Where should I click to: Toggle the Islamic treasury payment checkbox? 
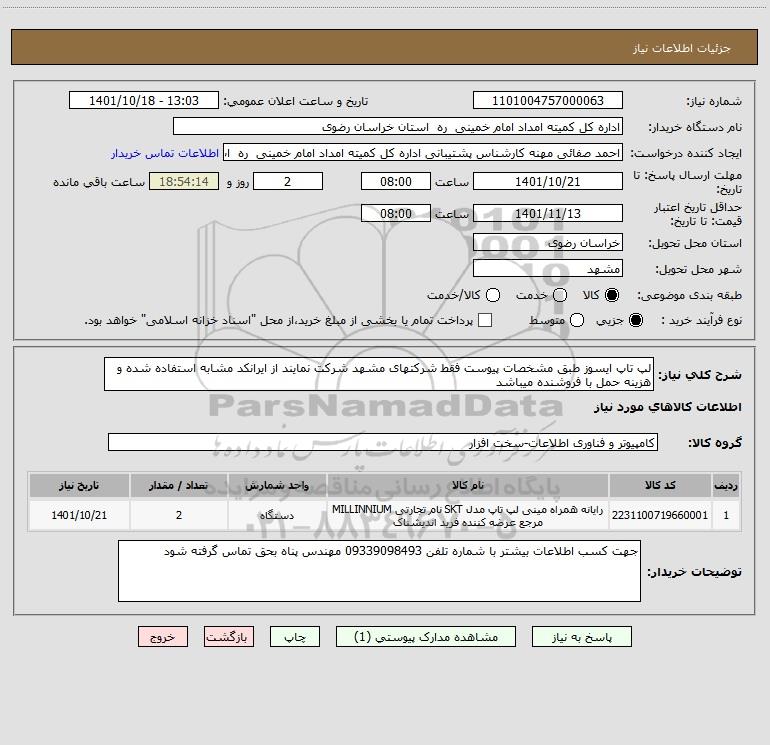(485, 320)
